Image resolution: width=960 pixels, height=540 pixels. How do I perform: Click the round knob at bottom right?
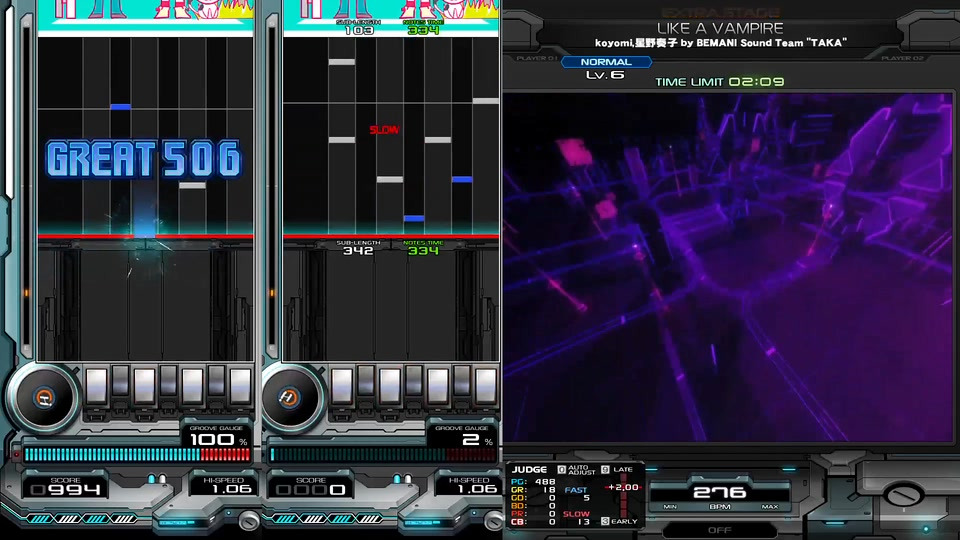902,493
